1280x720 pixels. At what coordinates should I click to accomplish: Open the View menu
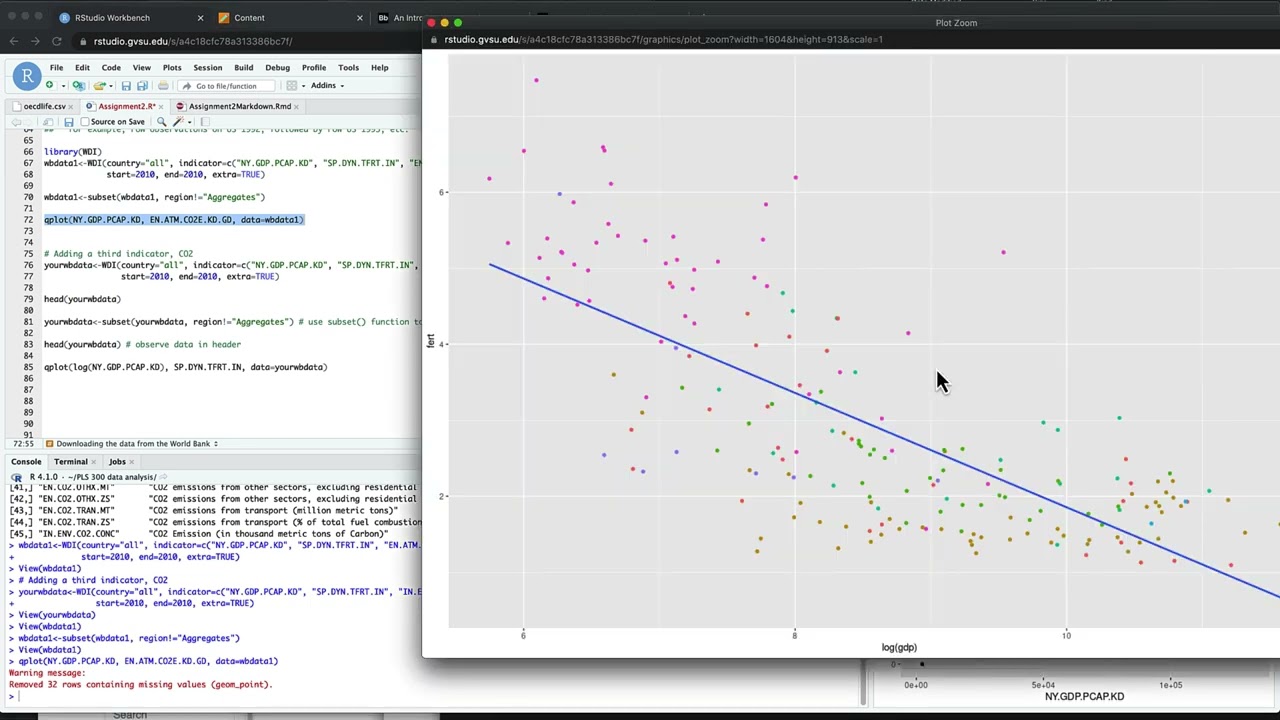142,68
